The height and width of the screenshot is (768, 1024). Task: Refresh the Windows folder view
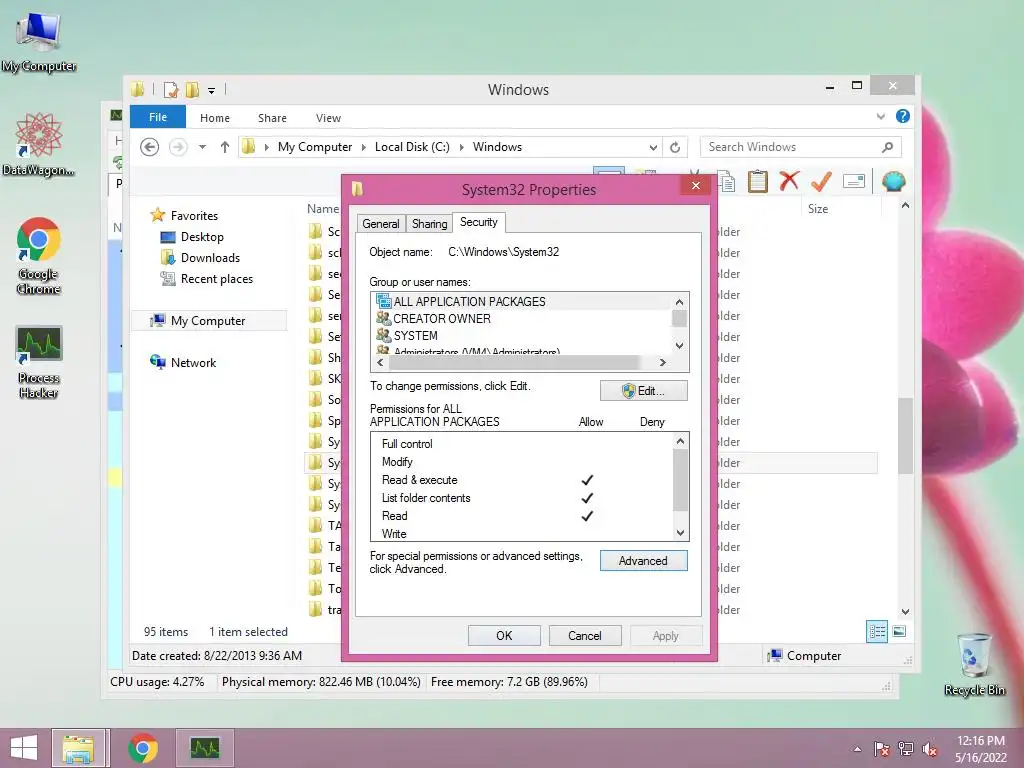[675, 148]
